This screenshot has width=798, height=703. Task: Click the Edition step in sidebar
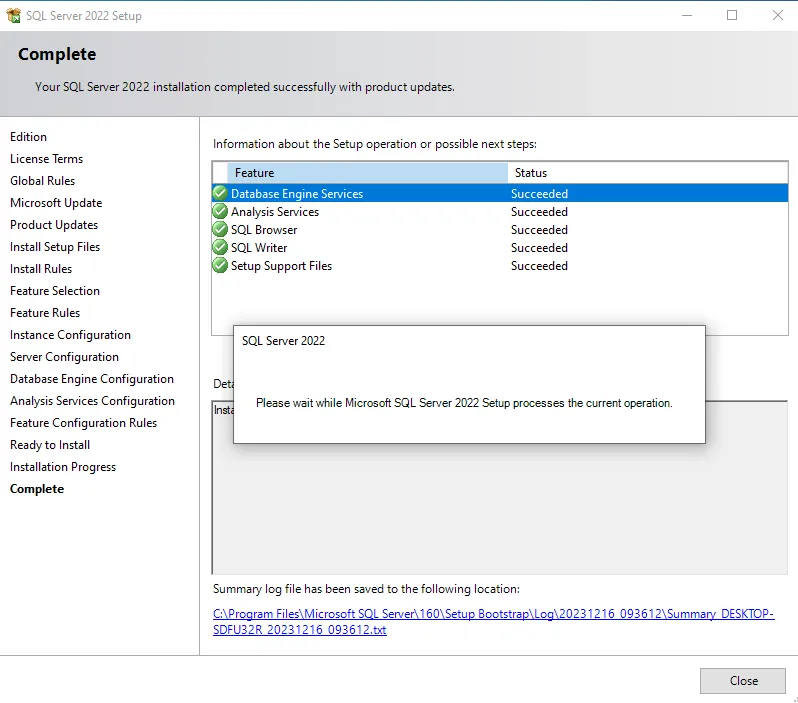(x=28, y=137)
